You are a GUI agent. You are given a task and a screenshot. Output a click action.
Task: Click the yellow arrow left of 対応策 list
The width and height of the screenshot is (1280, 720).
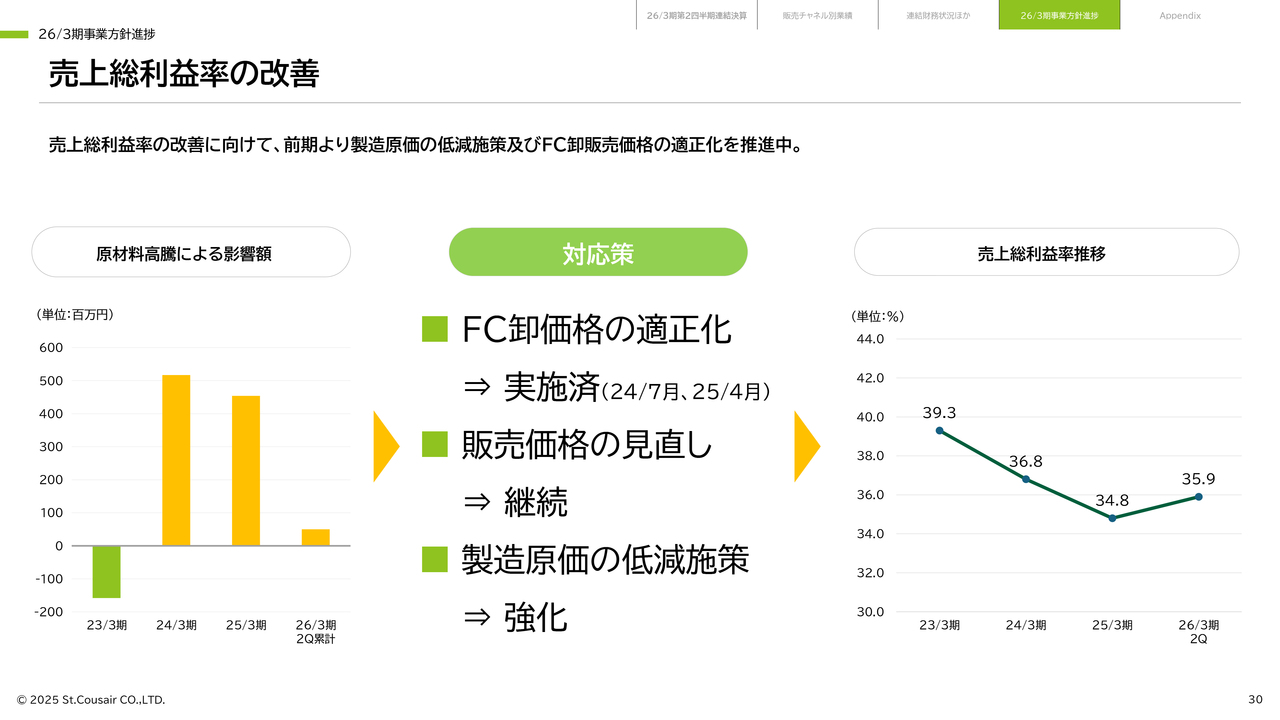click(386, 446)
